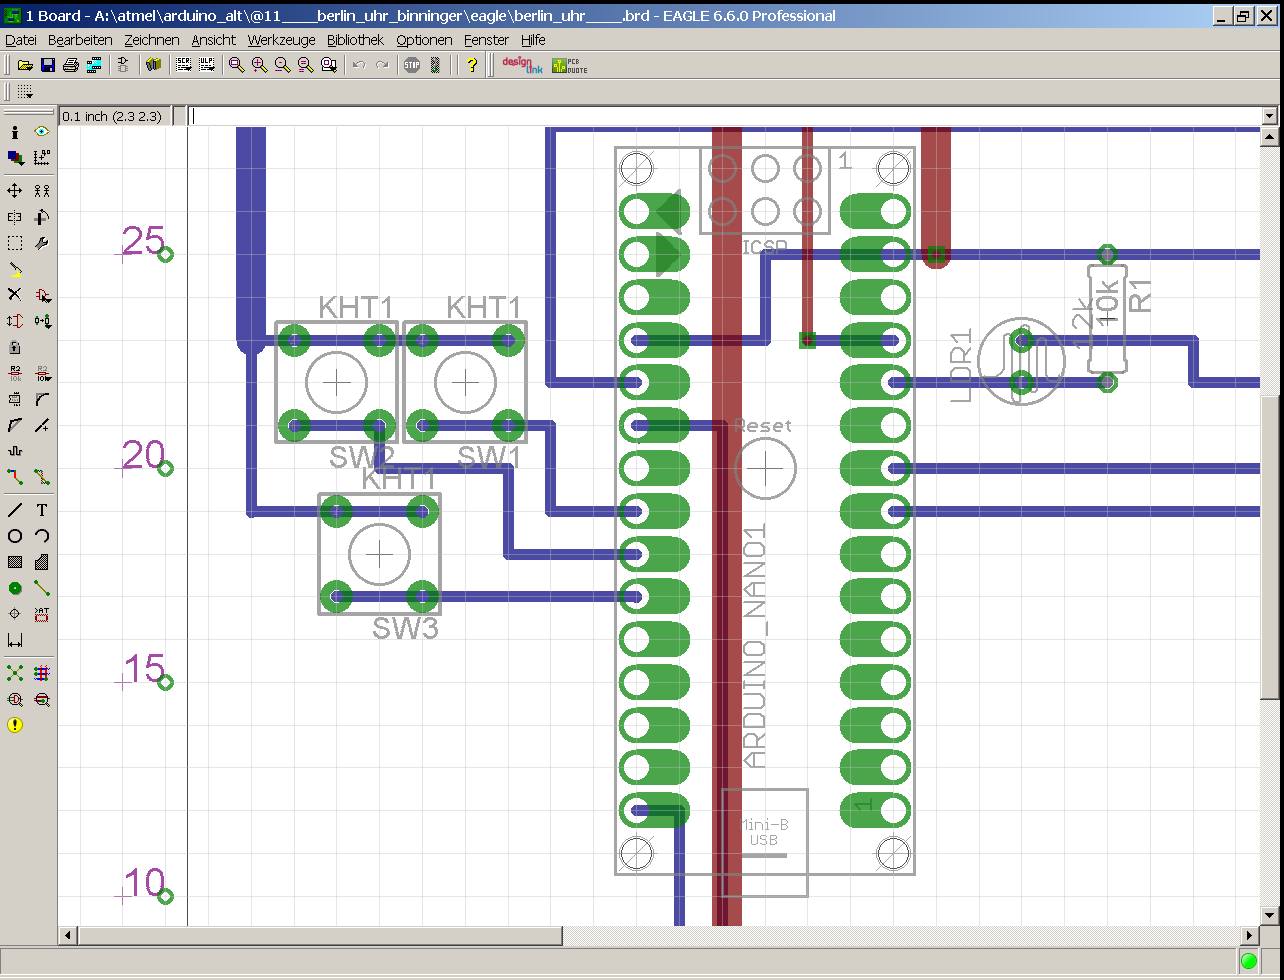Viewport: 1284px width, 980px height.
Task: Open the grid settings dropdown
Action: point(25,92)
